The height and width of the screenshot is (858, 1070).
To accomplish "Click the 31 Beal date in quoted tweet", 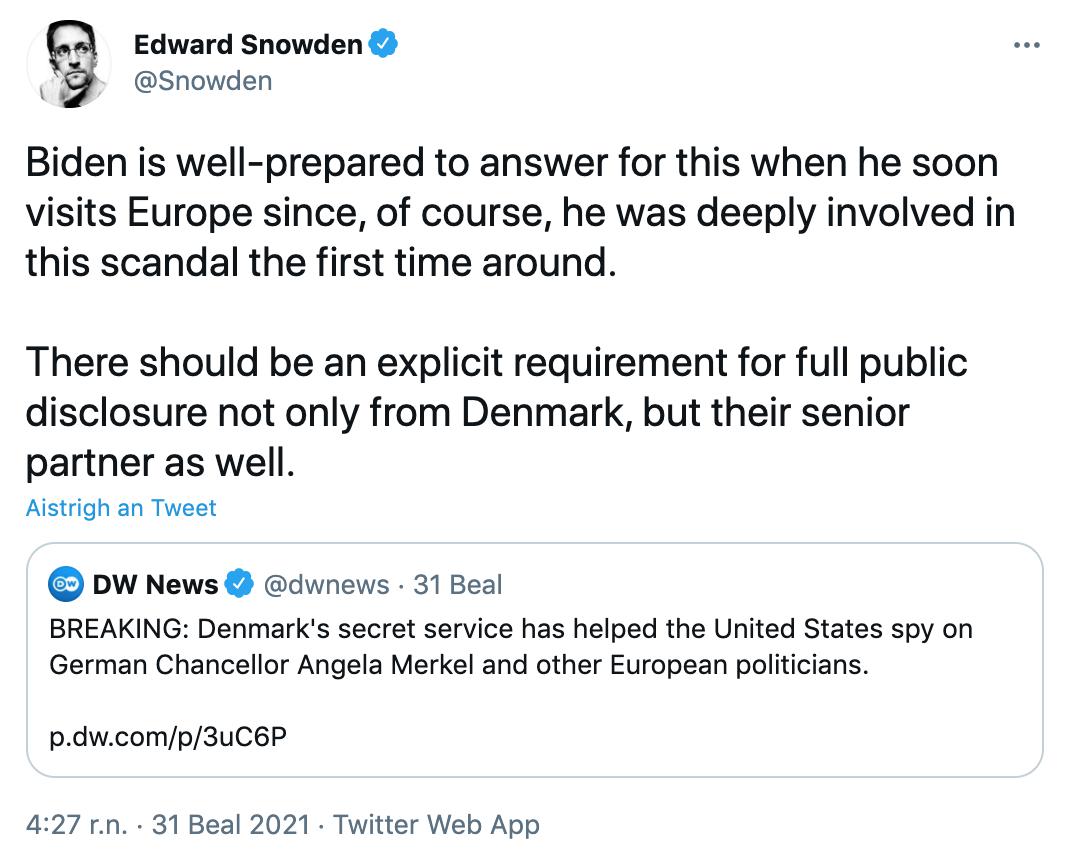I will click(458, 584).
